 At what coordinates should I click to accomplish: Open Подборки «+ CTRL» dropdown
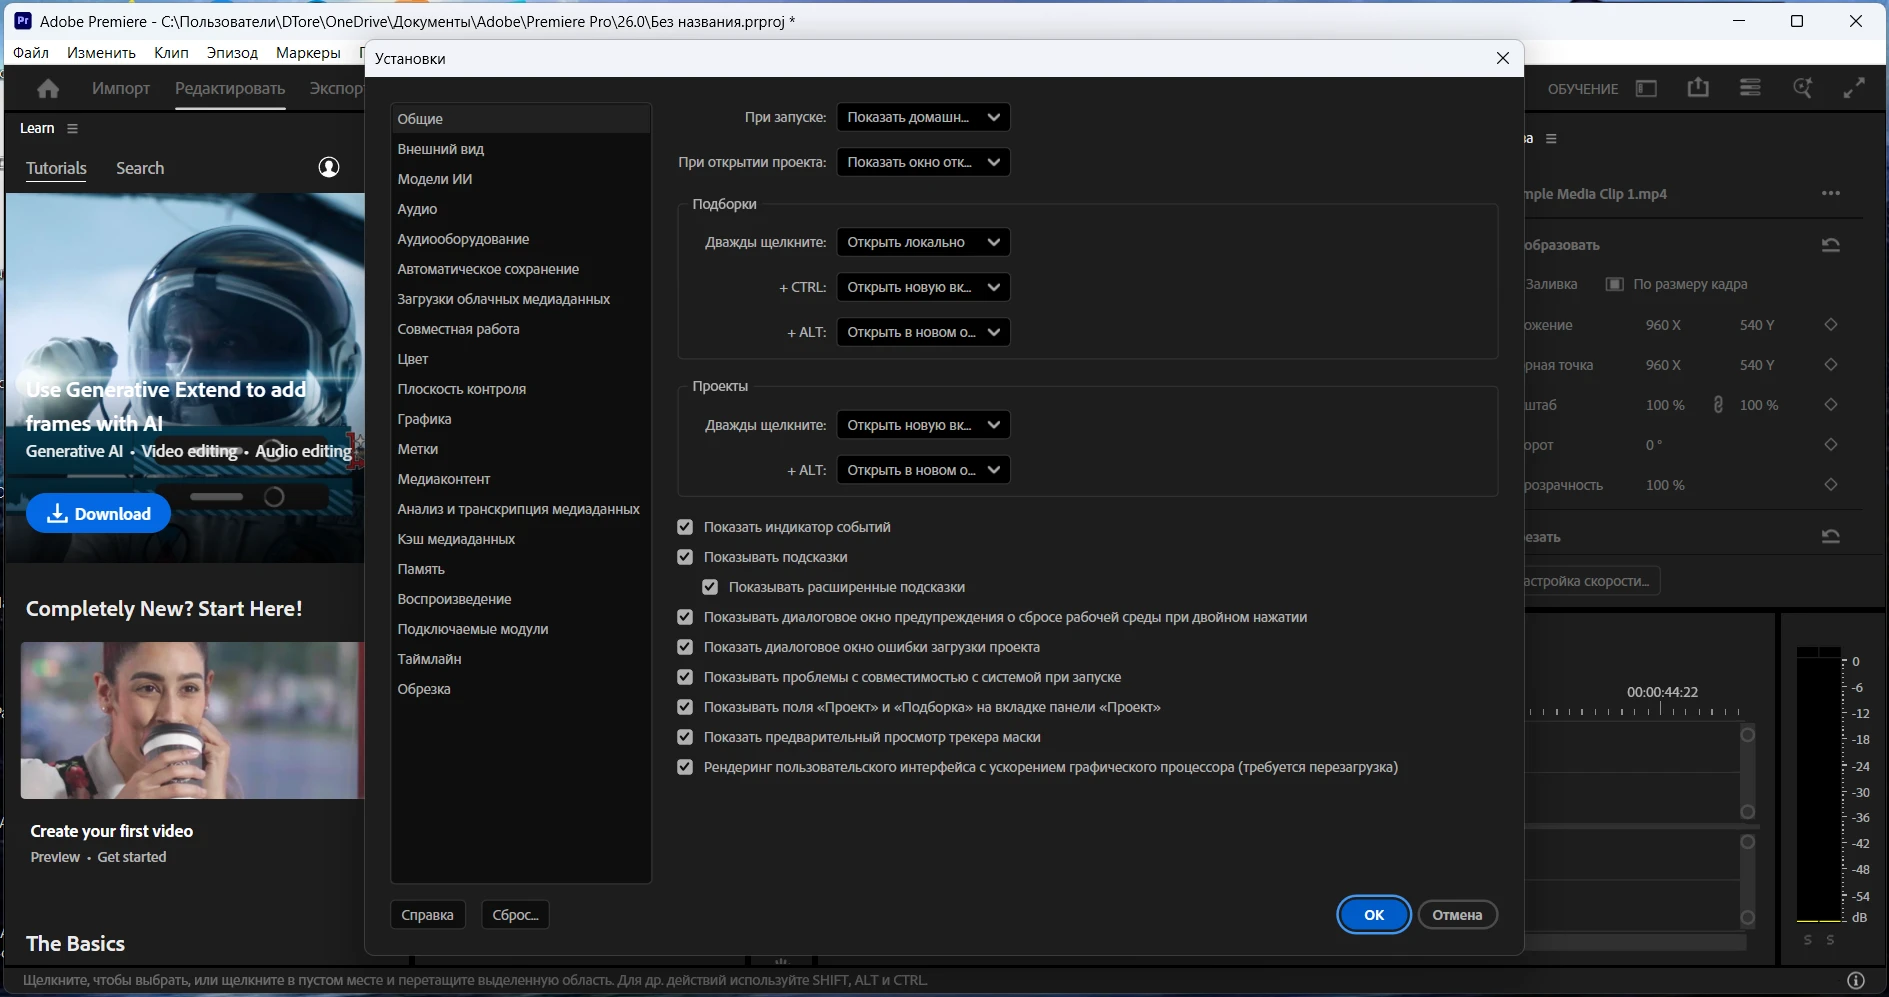pyautogui.click(x=922, y=287)
